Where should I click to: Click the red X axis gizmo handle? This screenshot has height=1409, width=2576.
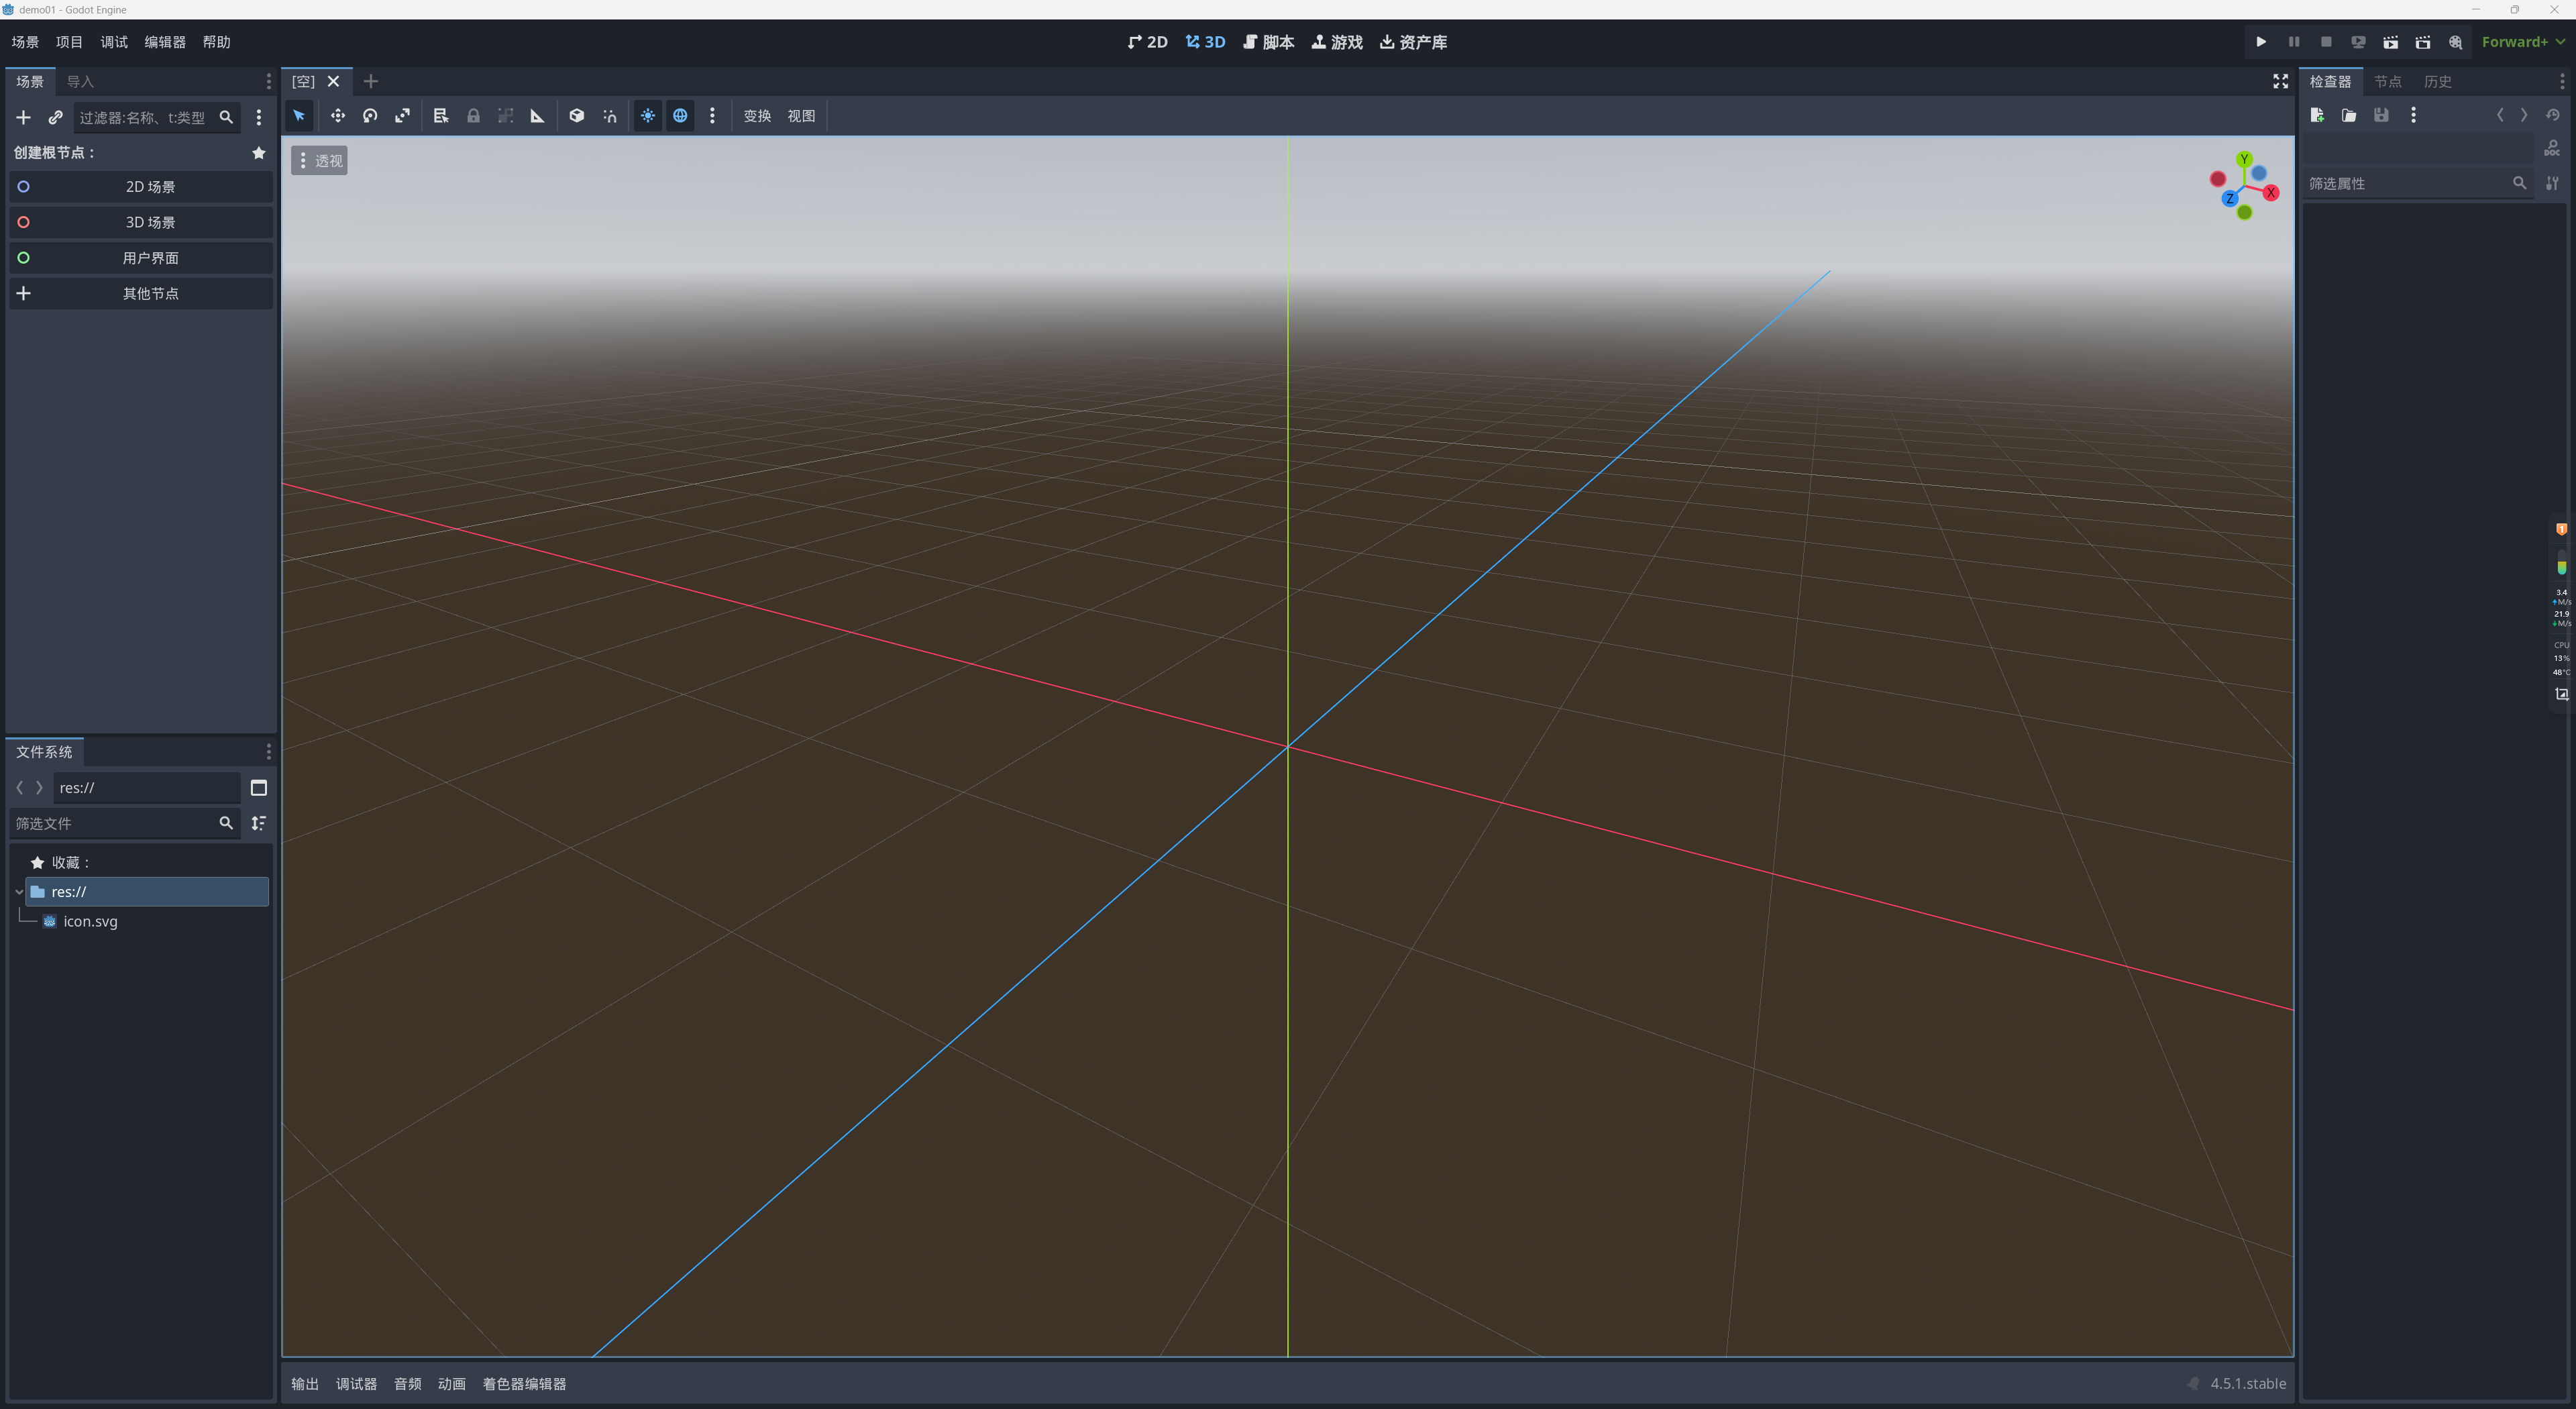pyautogui.click(x=2271, y=193)
